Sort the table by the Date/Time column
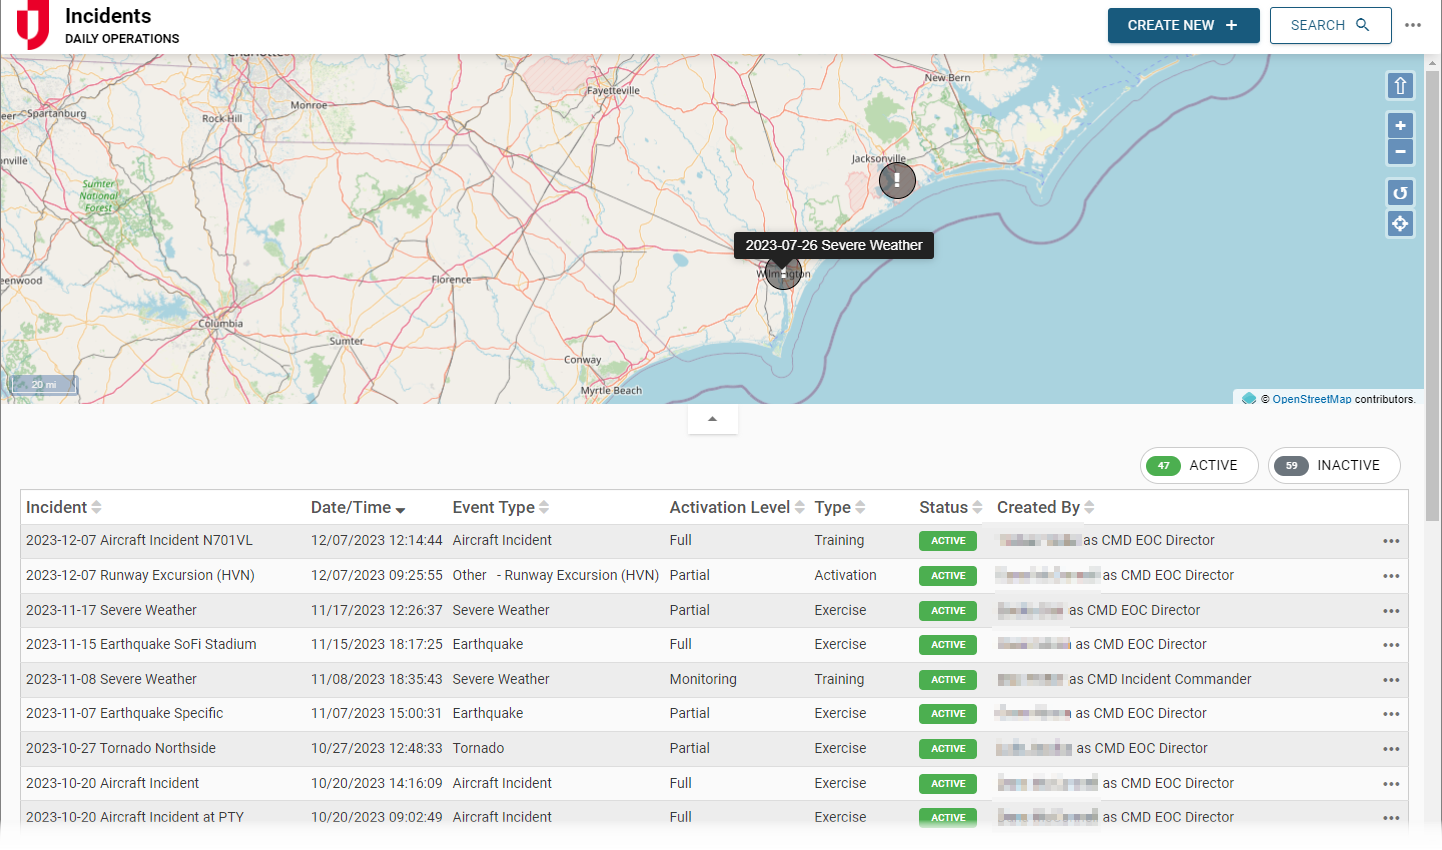The width and height of the screenshot is (1442, 850). [357, 508]
